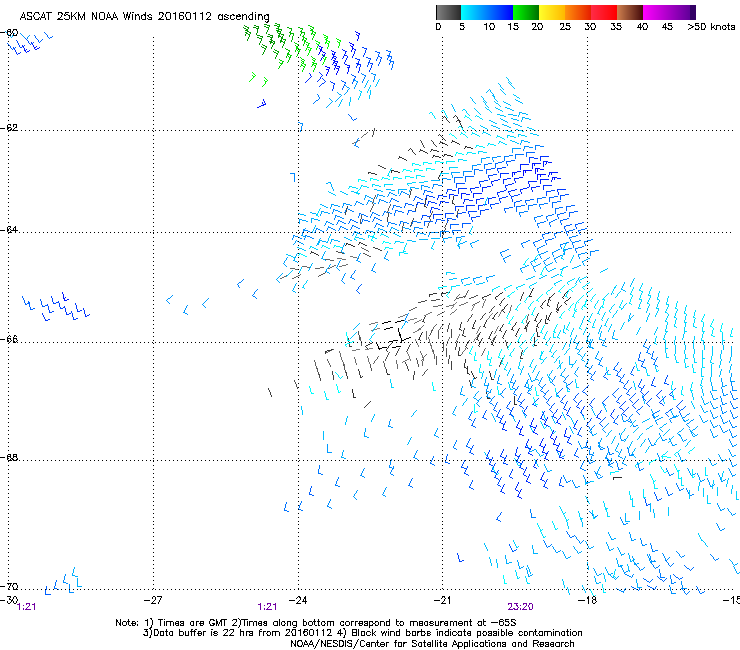Click the legend value '40'
The width and height of the screenshot is (740, 650).
pyautogui.click(x=642, y=27)
